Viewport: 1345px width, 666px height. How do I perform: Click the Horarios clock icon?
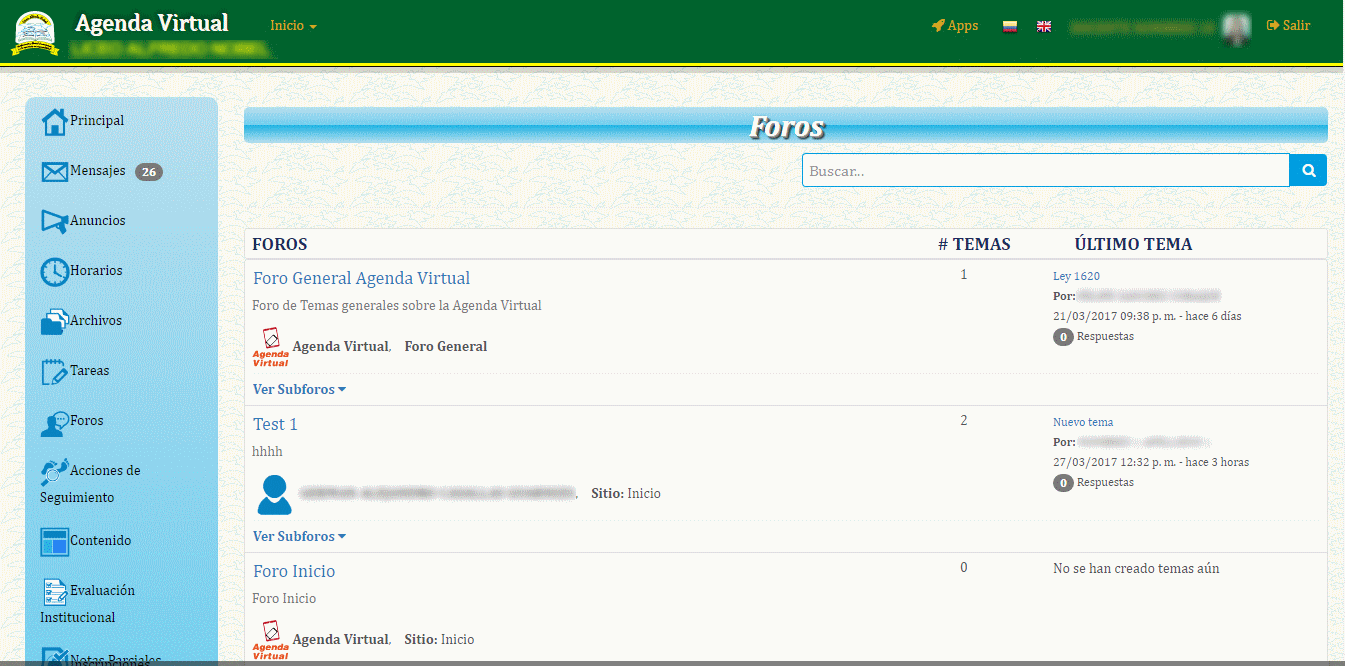(x=54, y=271)
